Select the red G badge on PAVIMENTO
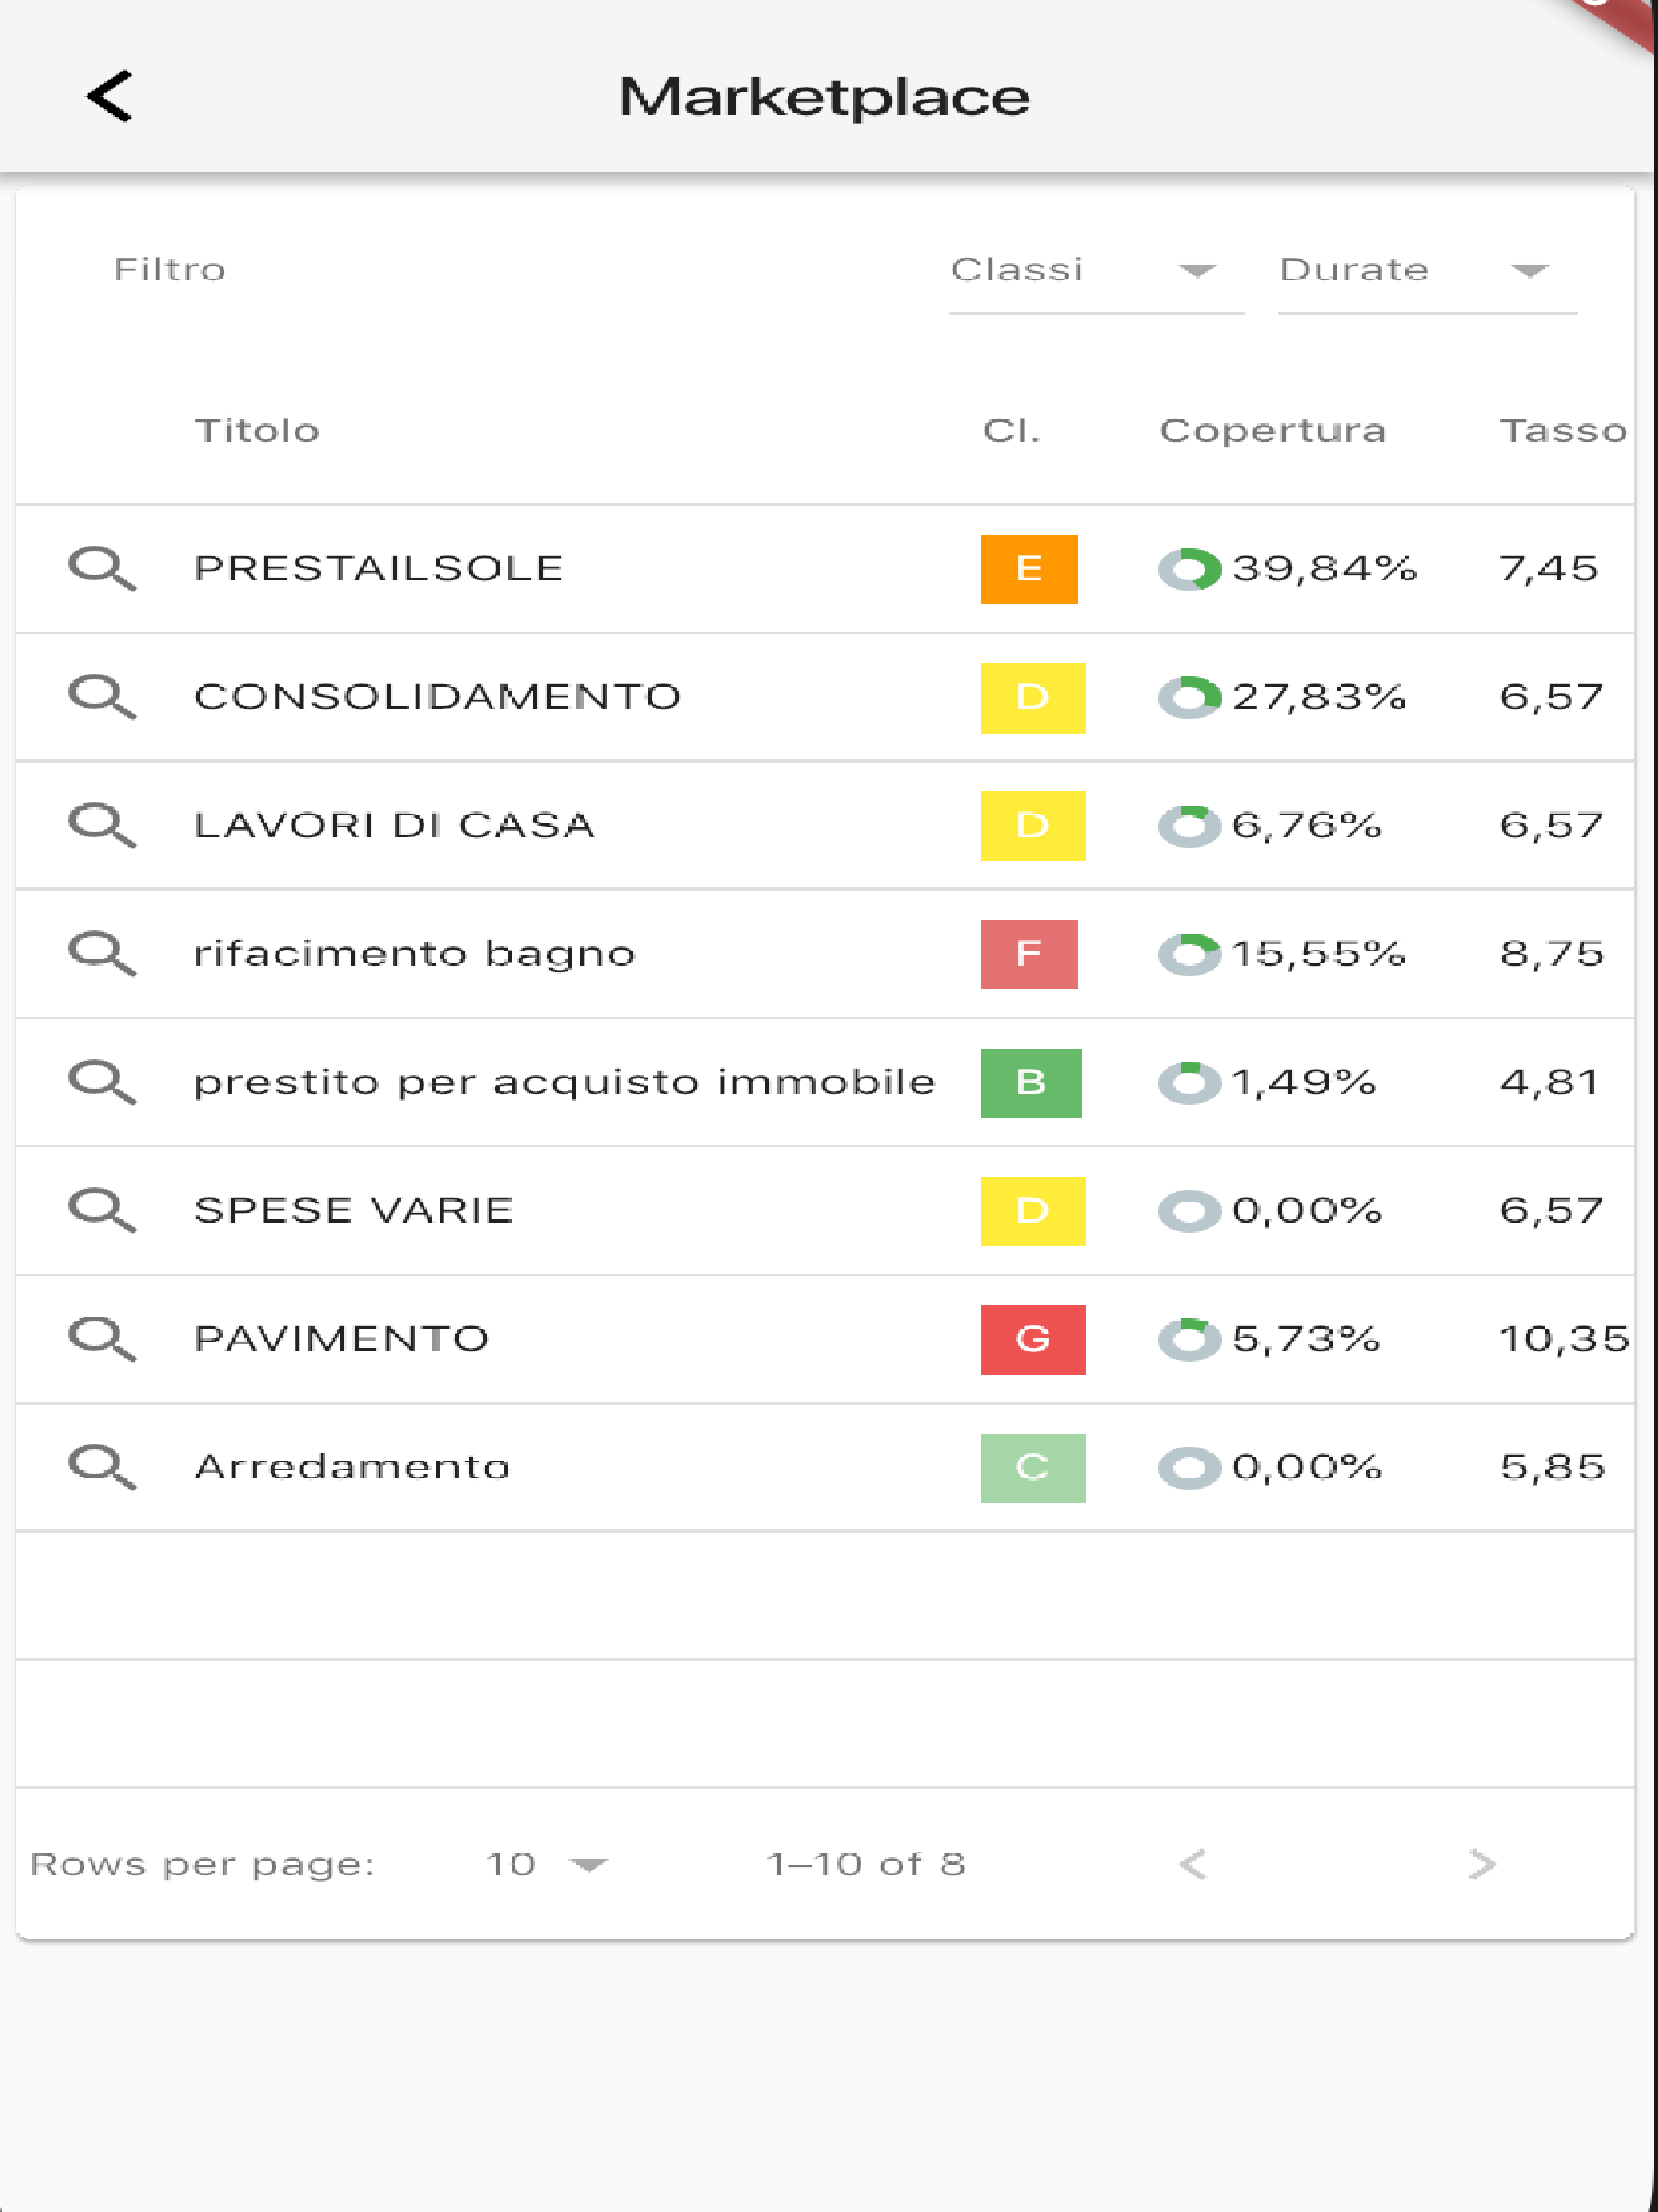Screen dimensions: 1658x2212 click(x=1033, y=1338)
